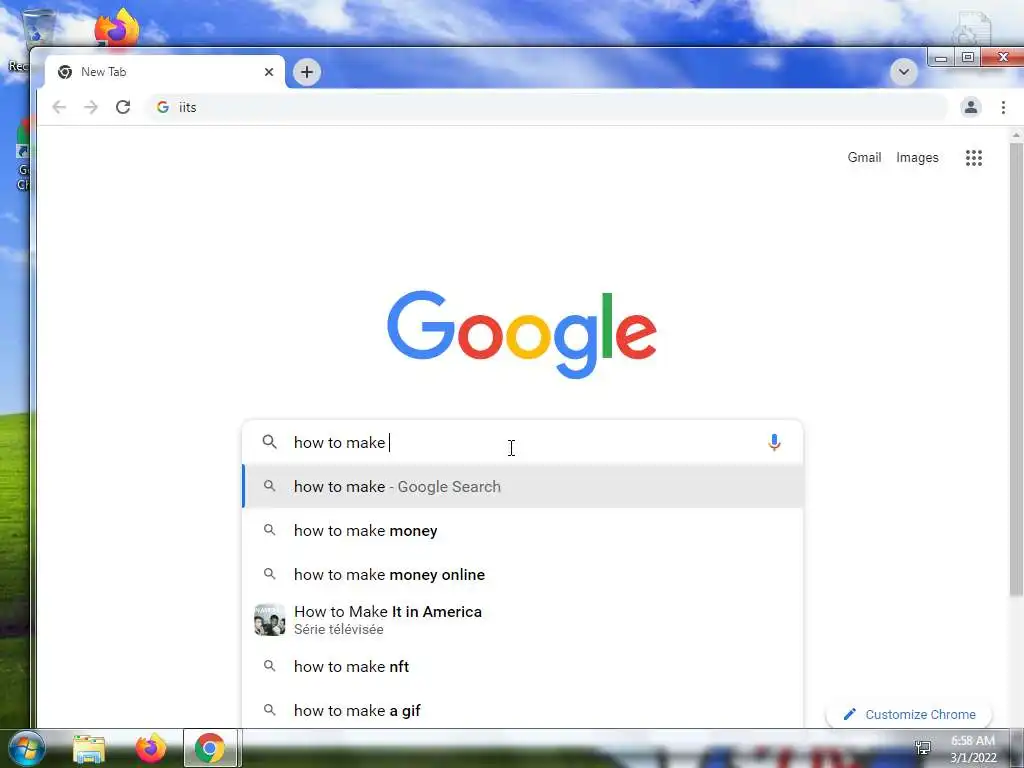Click the Chrome taskbar icon
The image size is (1024, 768).
(x=210, y=748)
